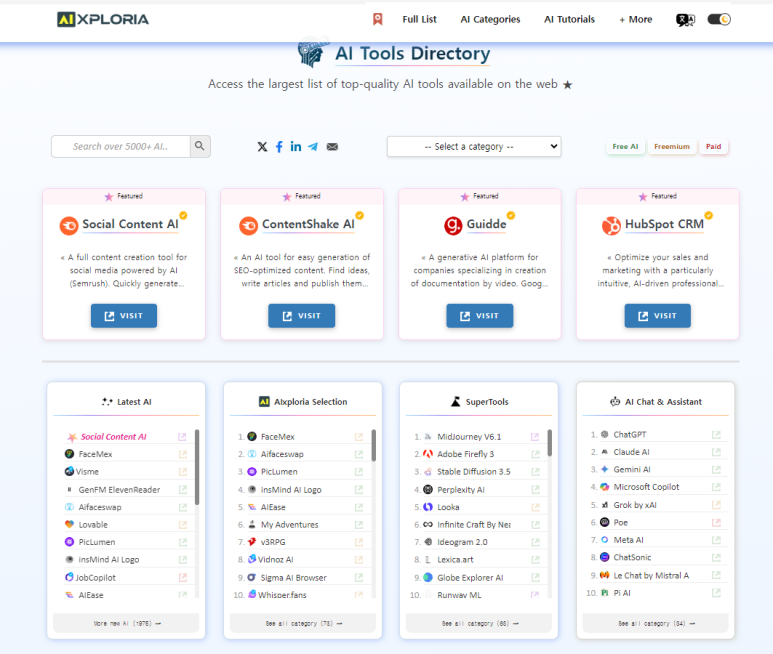Open external link icon for Pi AI
Screen dimensions: 773x654
[716, 593]
